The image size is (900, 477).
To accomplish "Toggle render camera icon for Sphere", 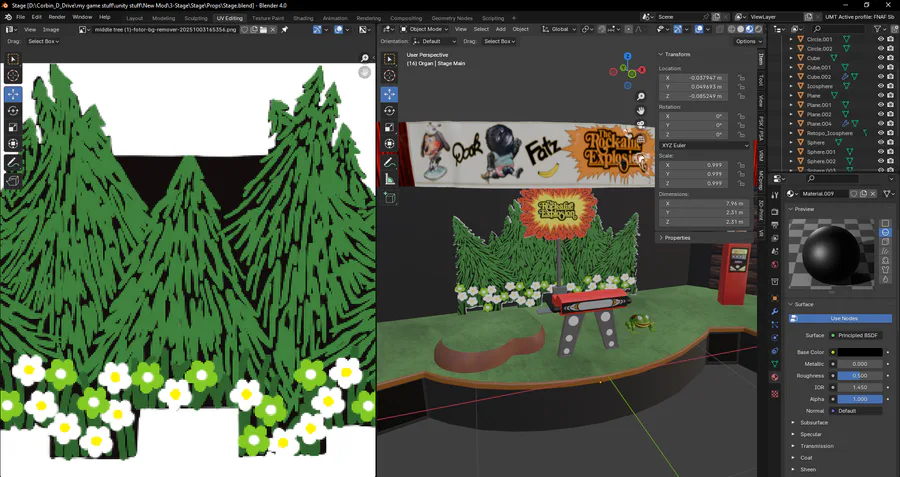I will click(890, 142).
